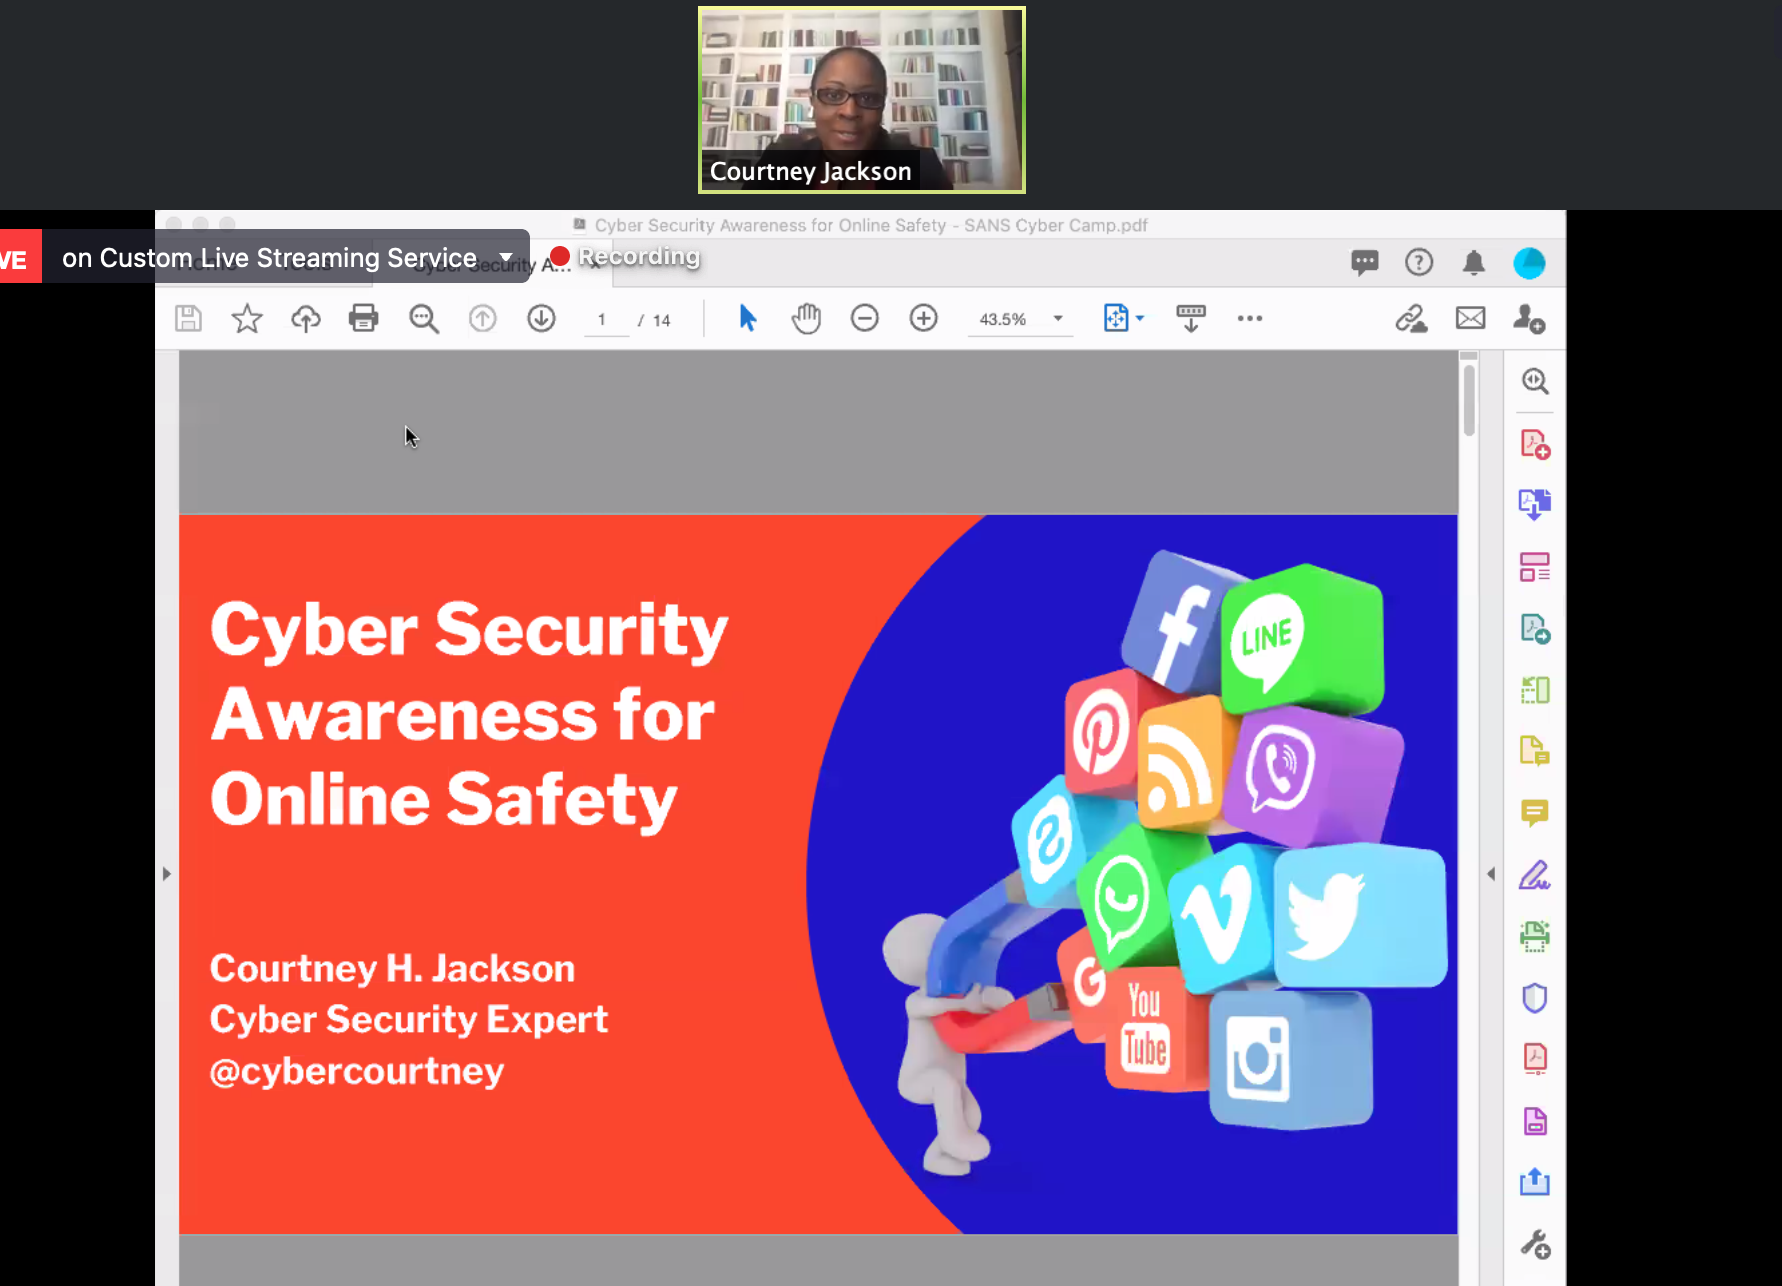Screen dimensions: 1782x1286
Task: Activate the Hand pan tool
Action: [806, 319]
